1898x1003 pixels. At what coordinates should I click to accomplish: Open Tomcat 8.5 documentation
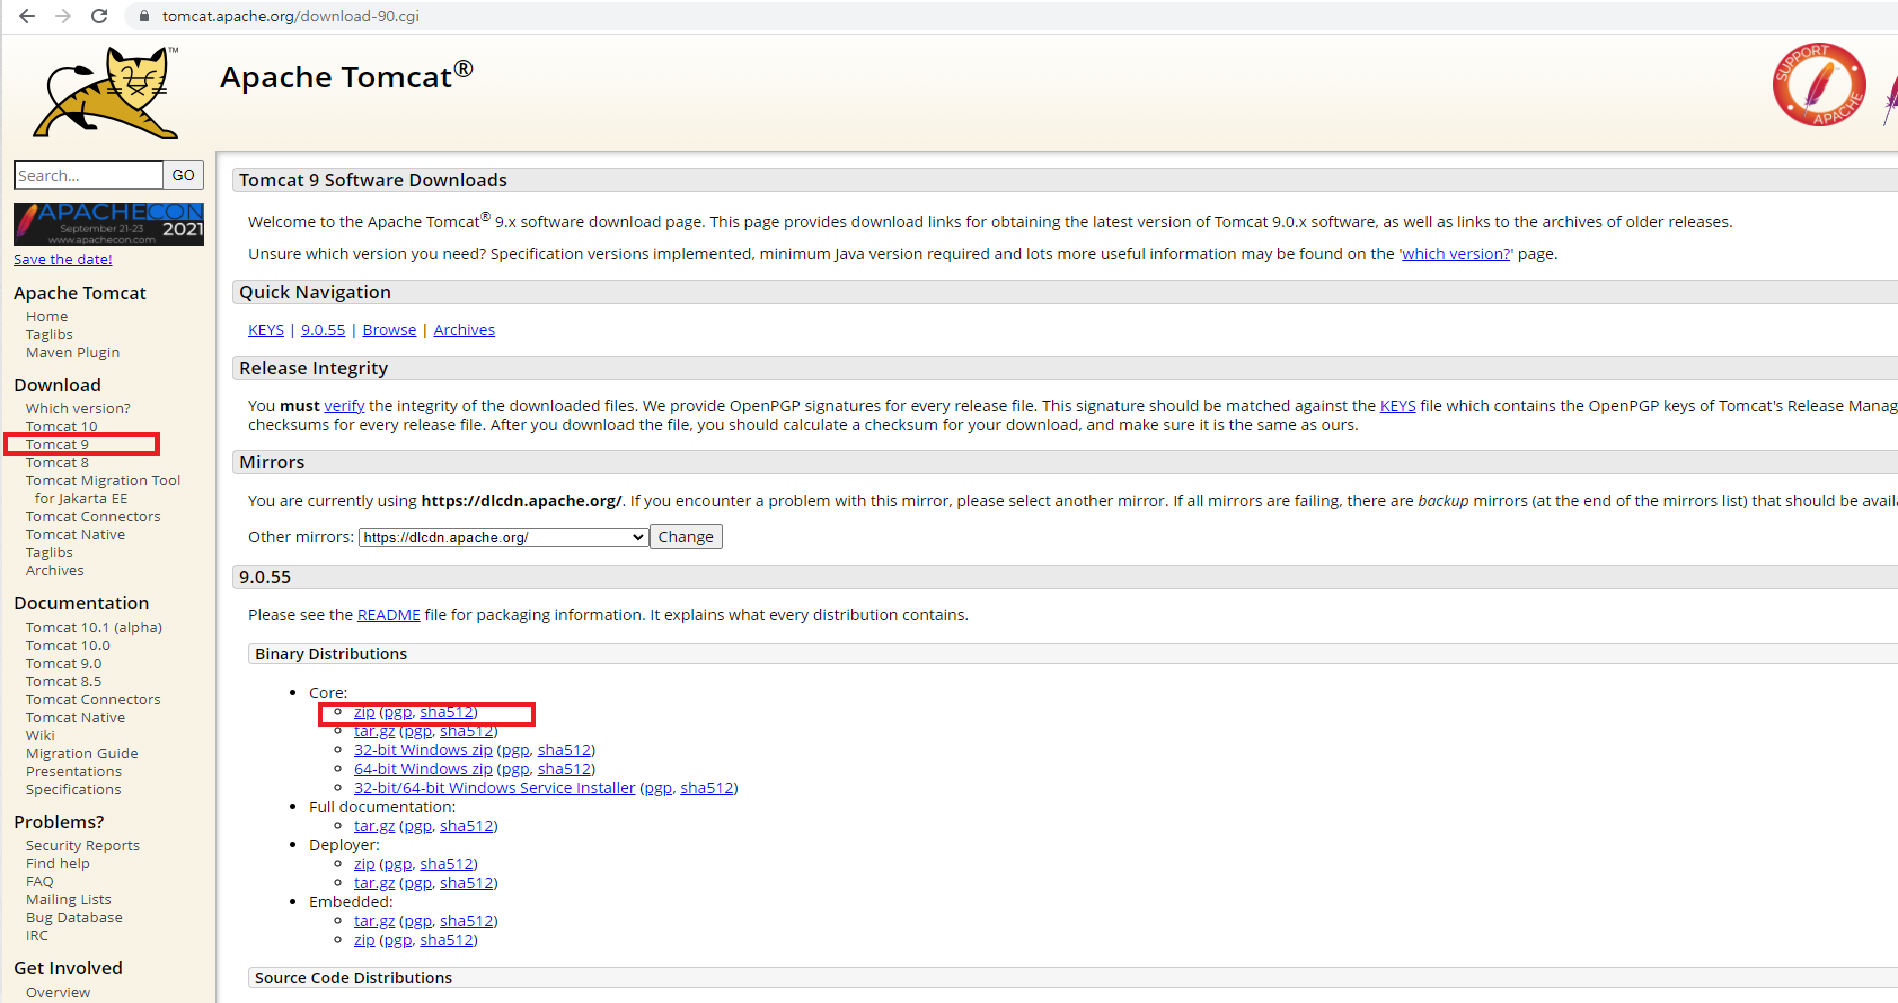pos(64,681)
